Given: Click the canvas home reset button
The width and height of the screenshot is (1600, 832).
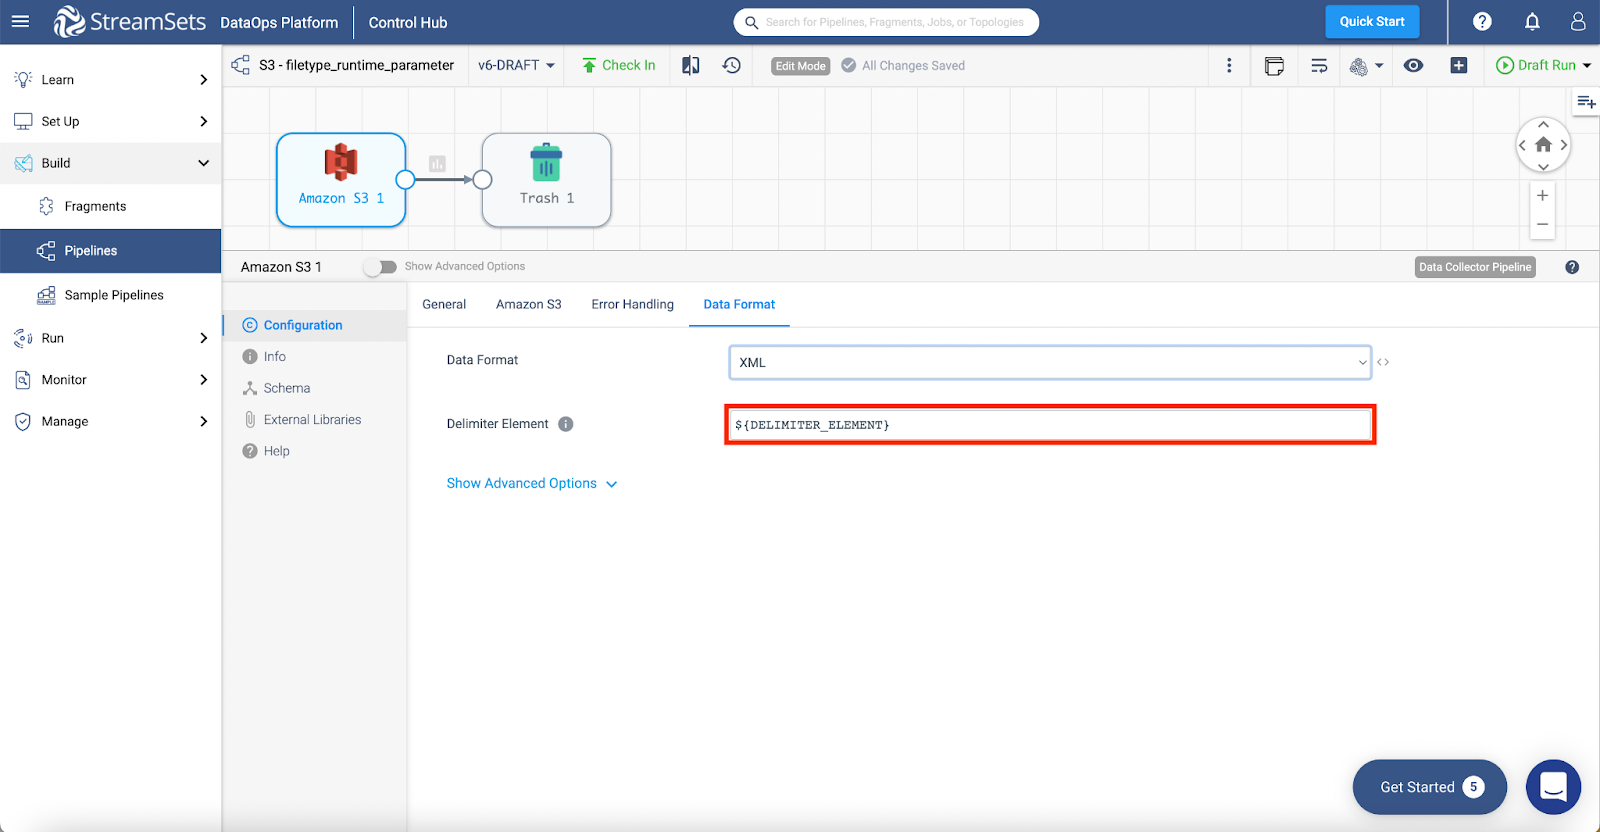Looking at the screenshot, I should [1543, 145].
